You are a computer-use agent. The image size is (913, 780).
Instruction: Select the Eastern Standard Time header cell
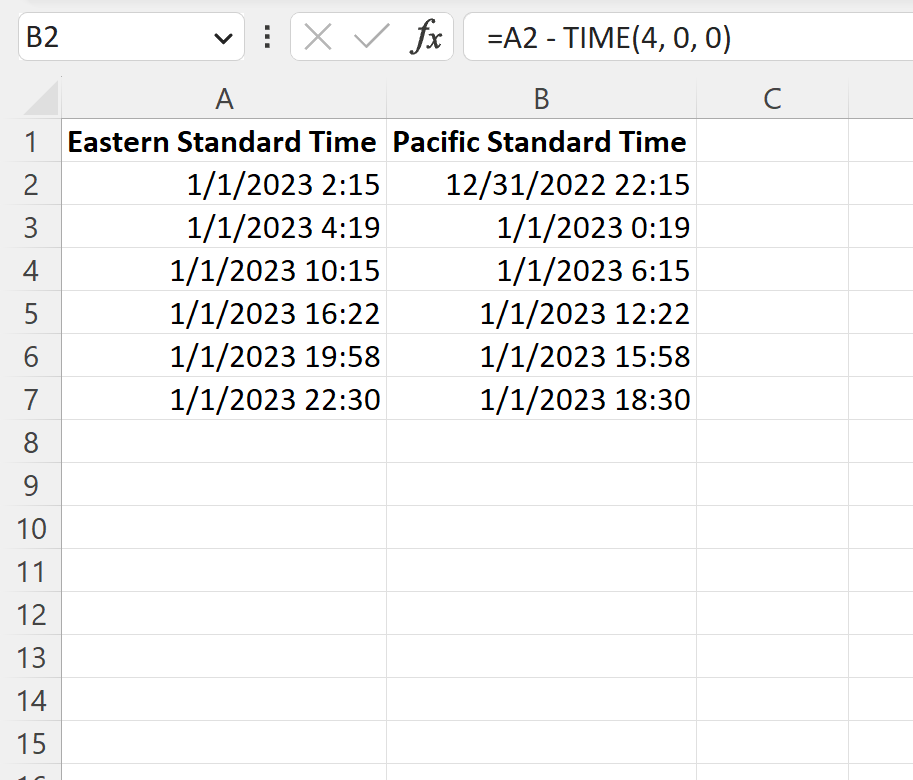pos(224,141)
